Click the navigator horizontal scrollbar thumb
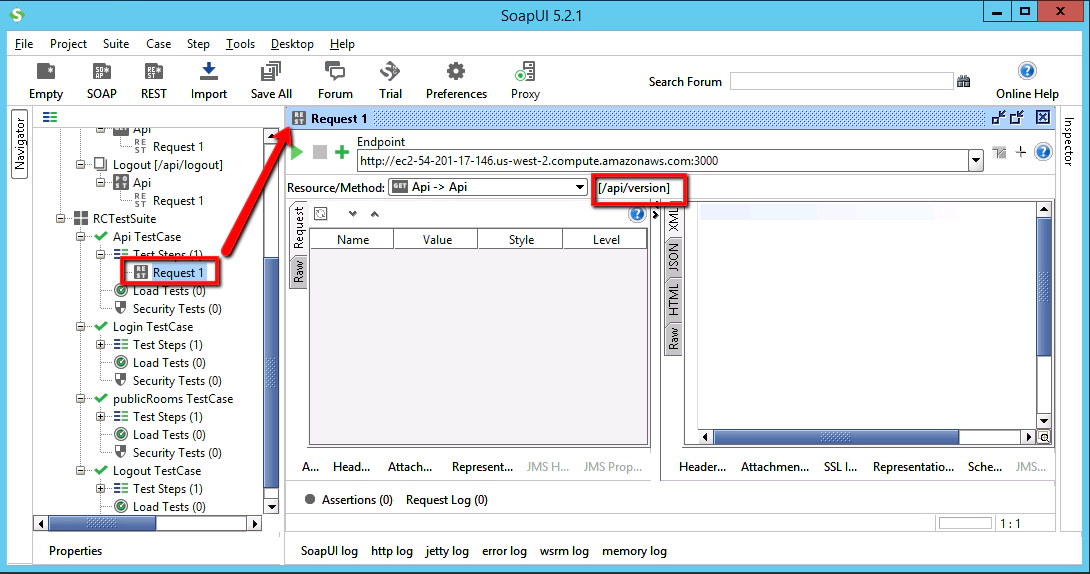1090x574 pixels. (x=102, y=523)
